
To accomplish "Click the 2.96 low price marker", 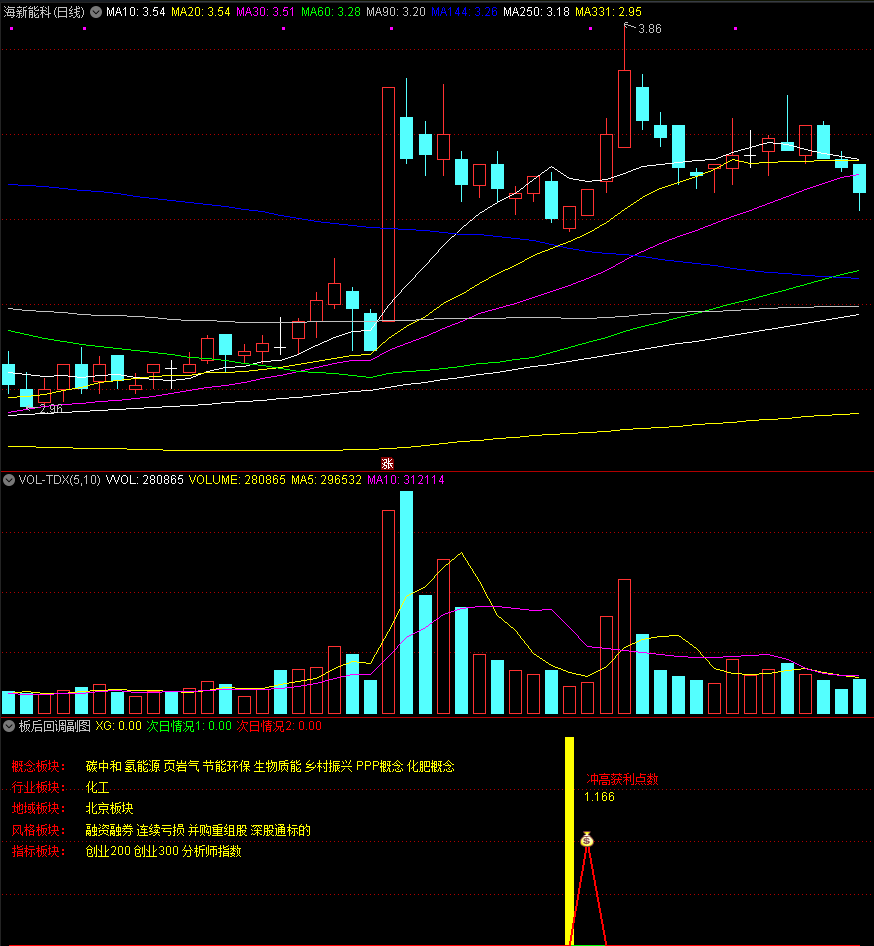I will coord(50,409).
